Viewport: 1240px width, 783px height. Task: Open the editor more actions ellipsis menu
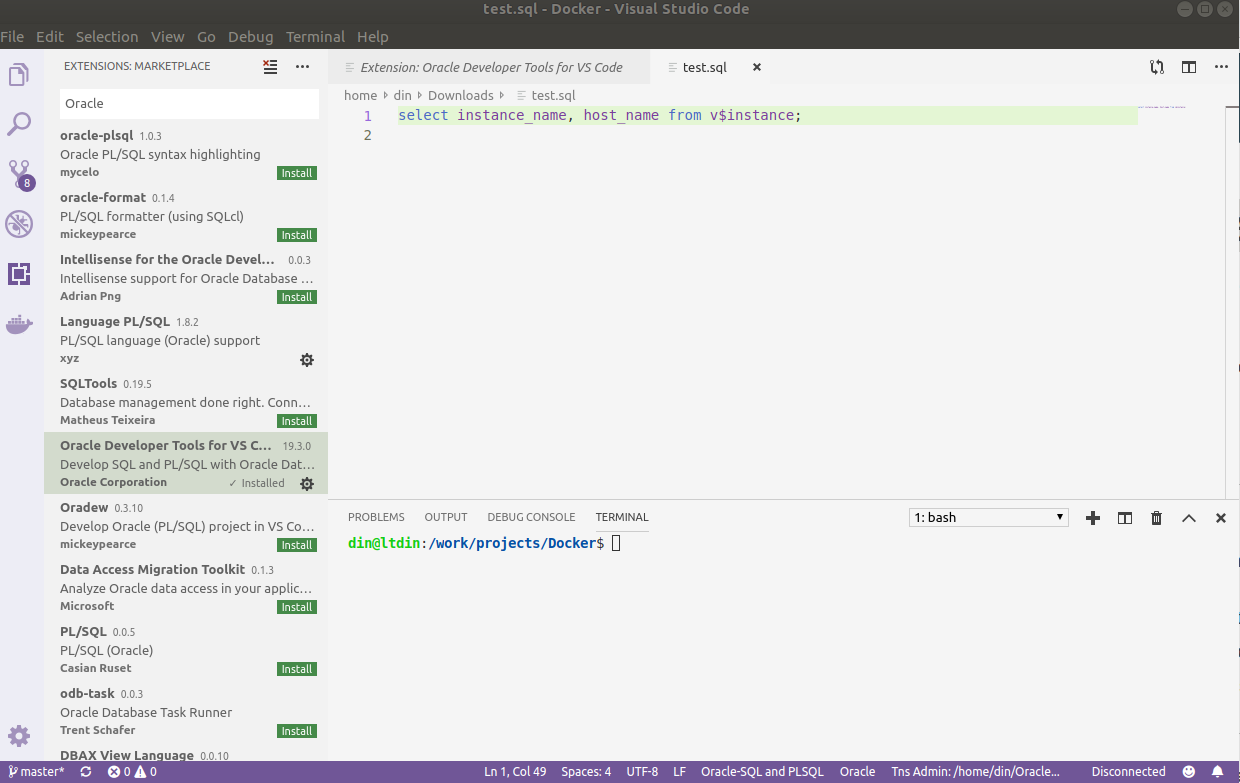click(x=1221, y=67)
